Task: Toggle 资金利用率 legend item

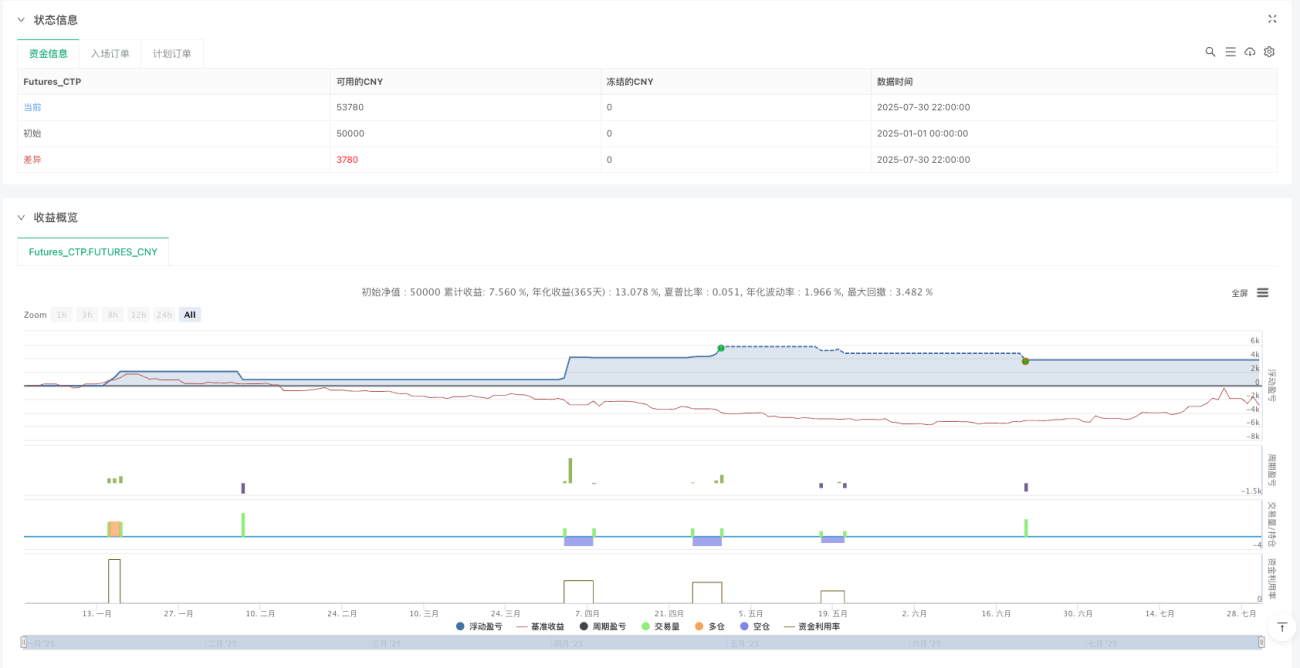Action: (812, 626)
